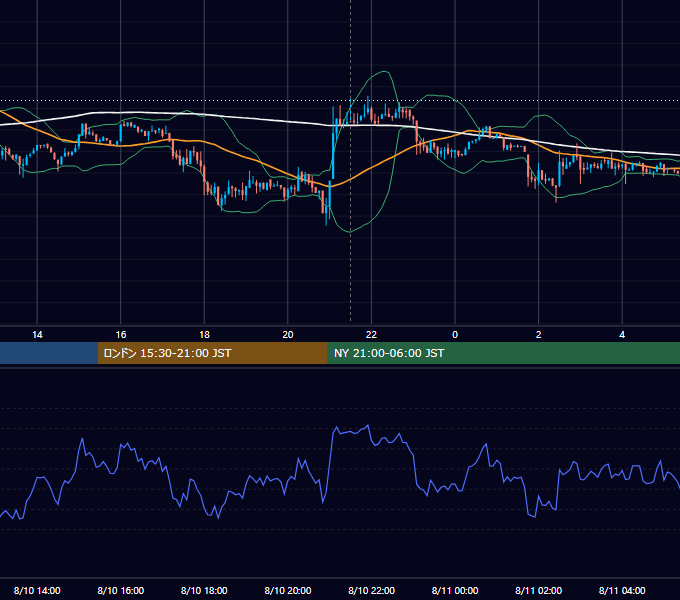Viewport: 680px width, 600px height.
Task: Click the 22 hour axis label
Action: 371,335
